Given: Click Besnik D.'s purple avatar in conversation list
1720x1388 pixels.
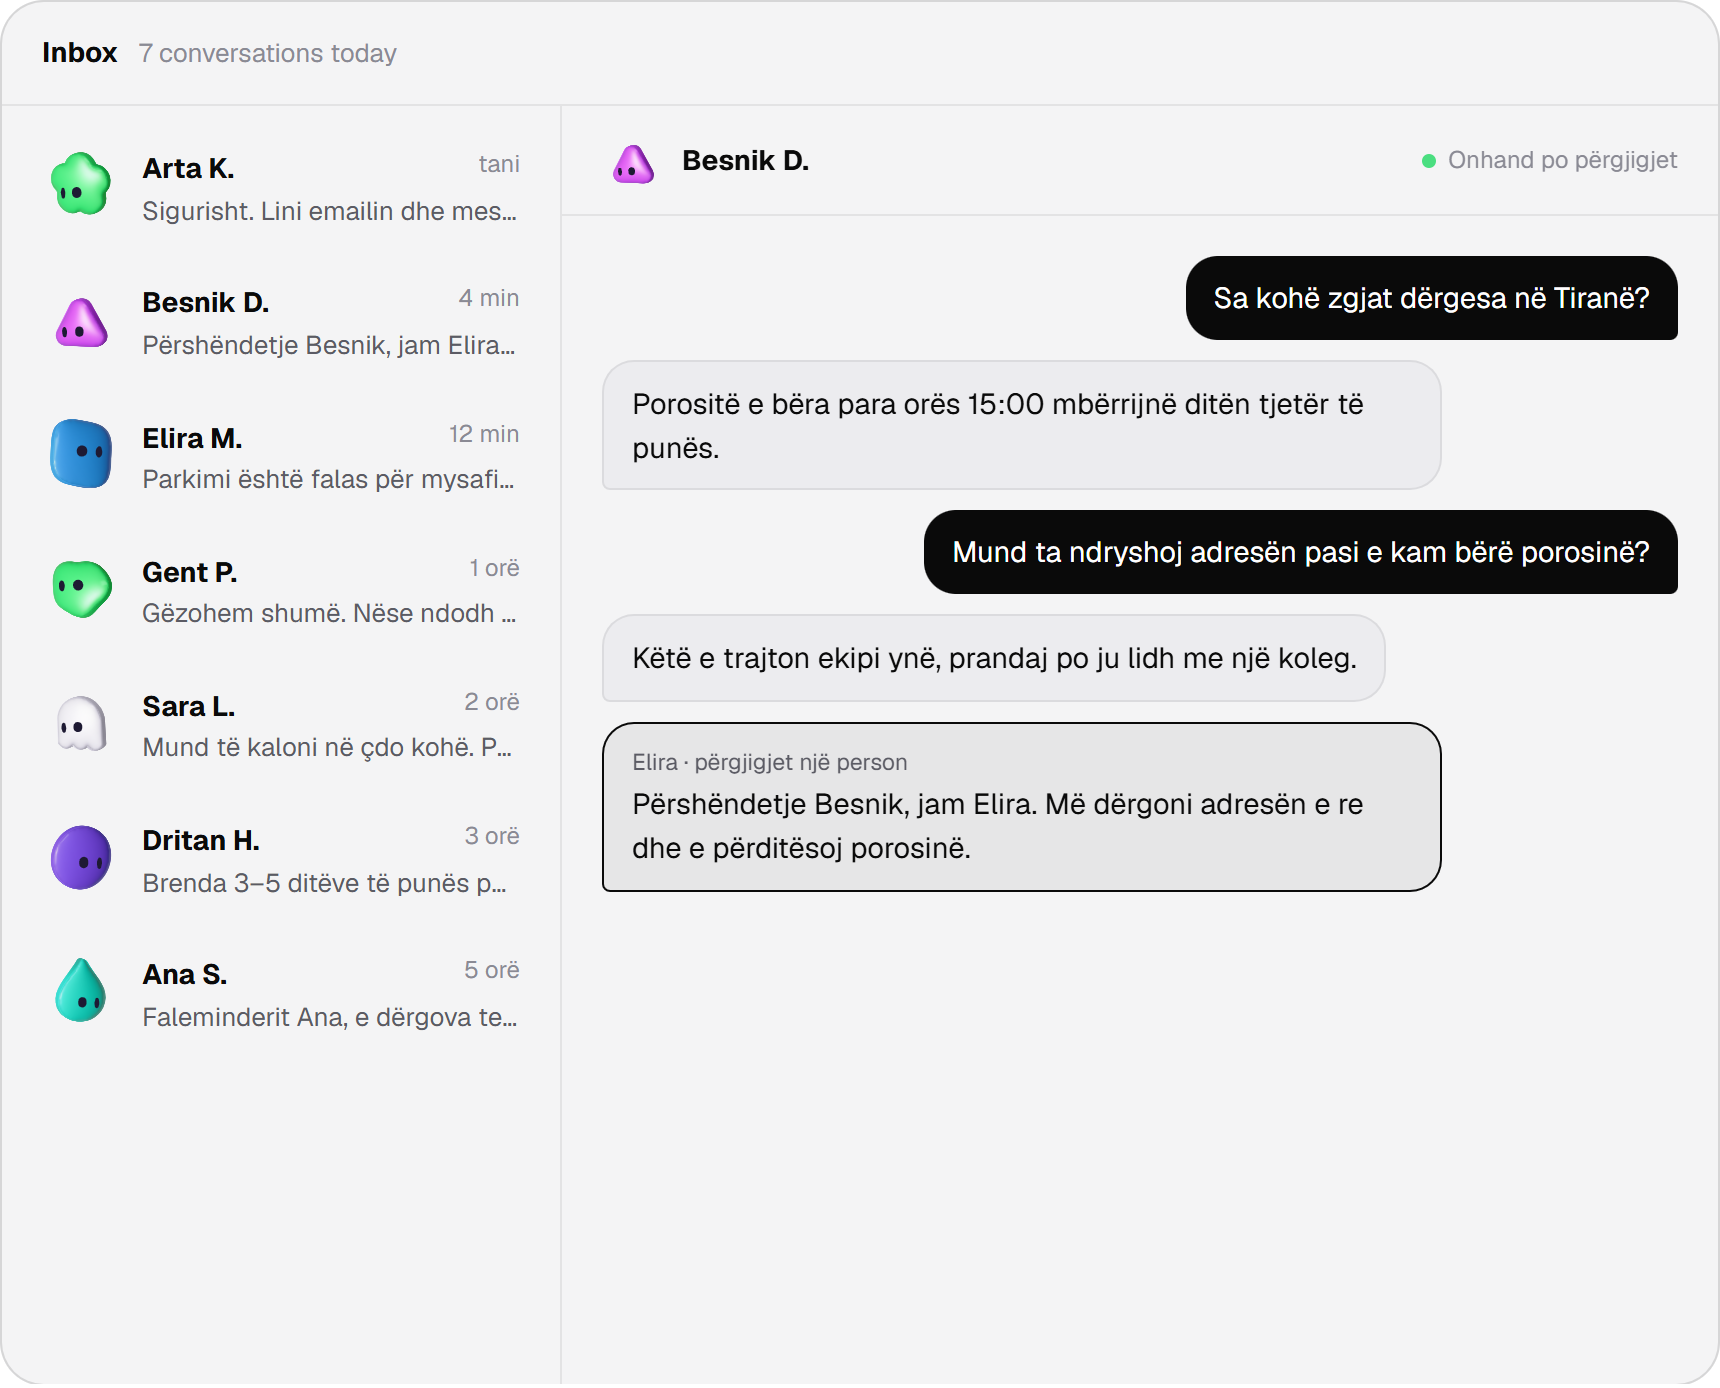Looking at the screenshot, I should [81, 322].
